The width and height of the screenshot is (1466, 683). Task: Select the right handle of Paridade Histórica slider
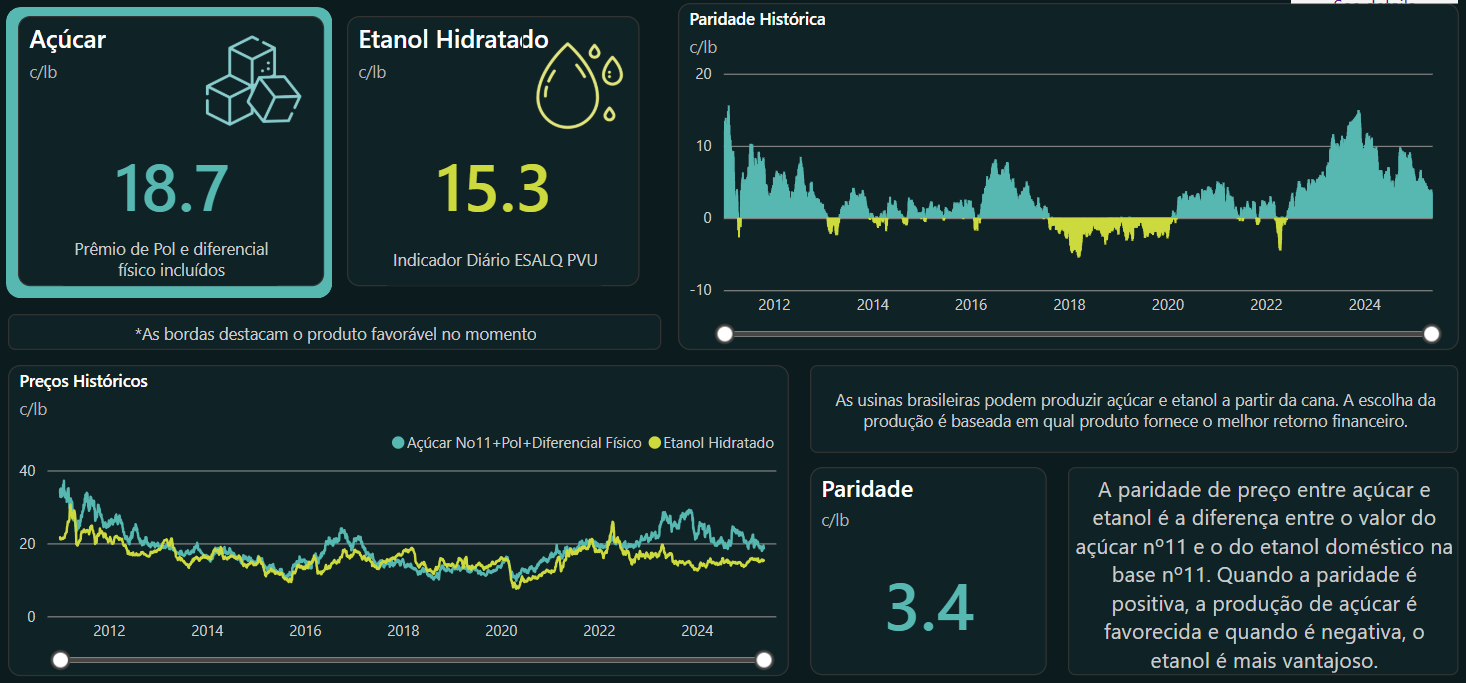click(x=1432, y=334)
